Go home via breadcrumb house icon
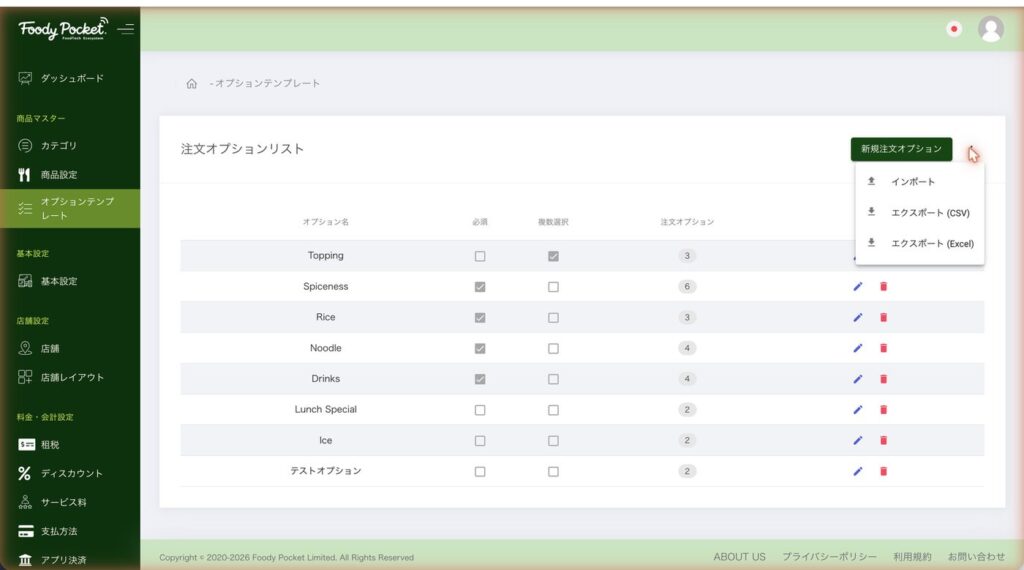Screen dimensions: 1024x570 tap(191, 84)
